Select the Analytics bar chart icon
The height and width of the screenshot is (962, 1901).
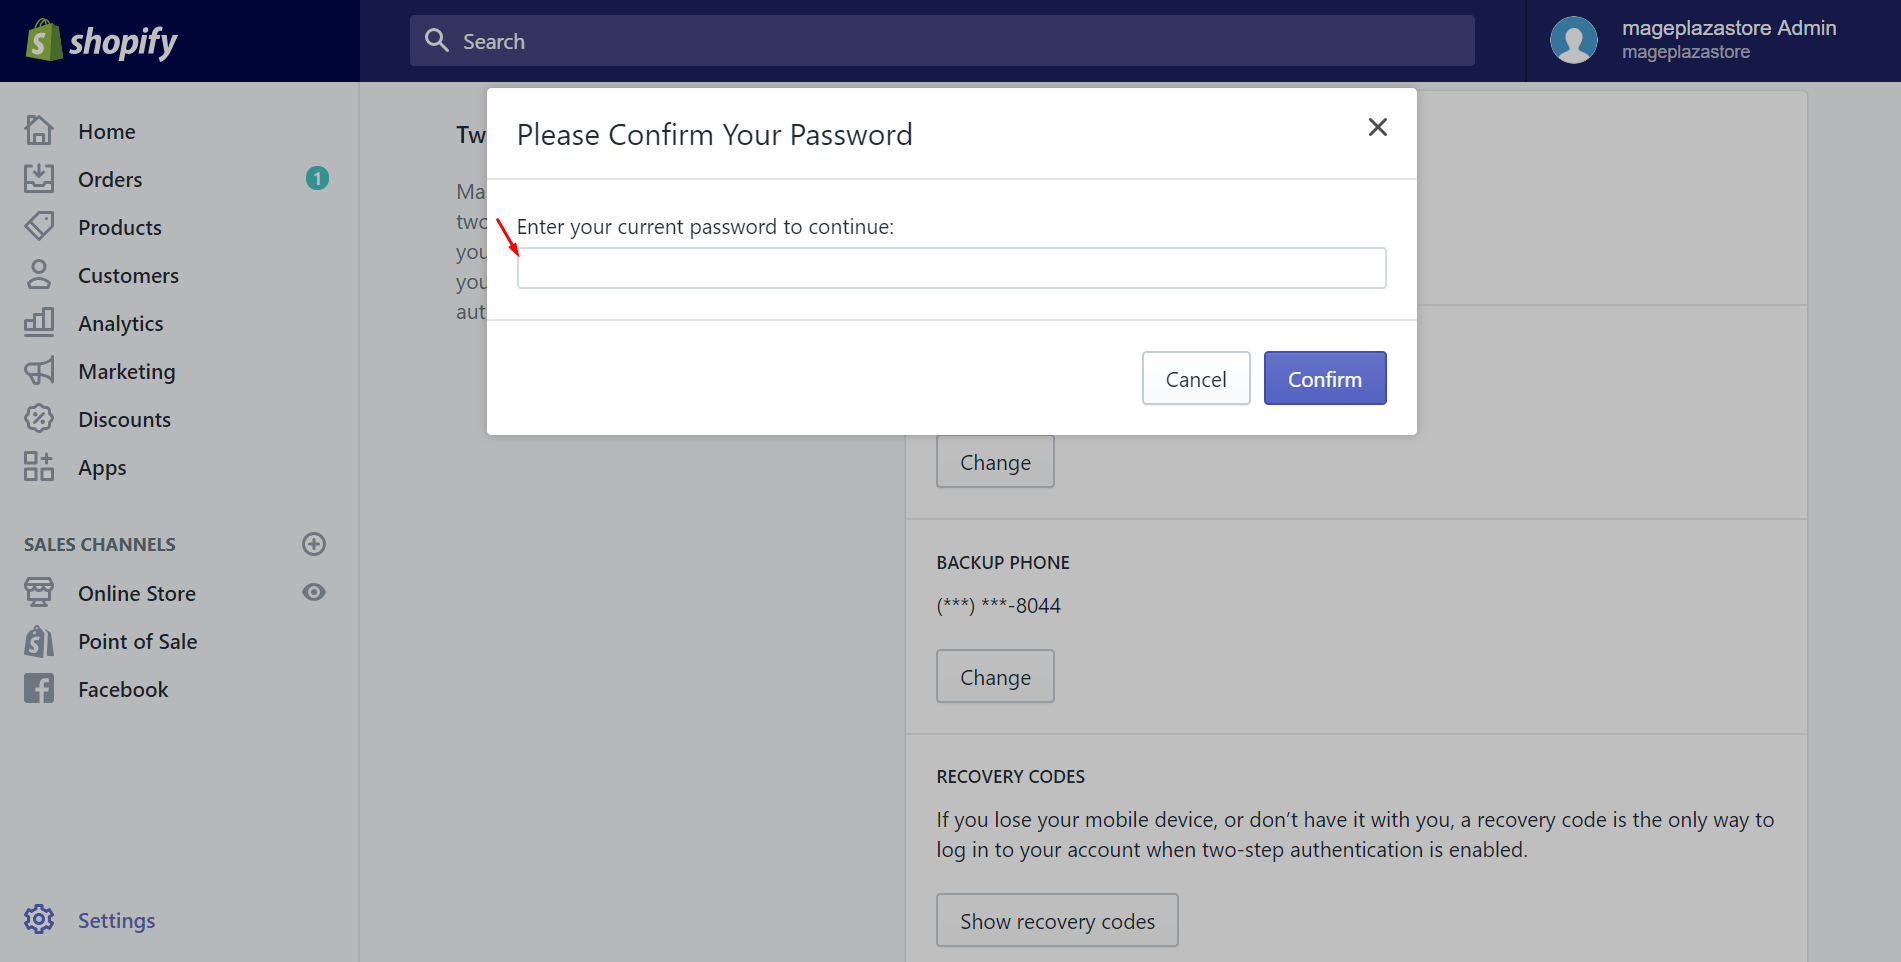point(39,322)
